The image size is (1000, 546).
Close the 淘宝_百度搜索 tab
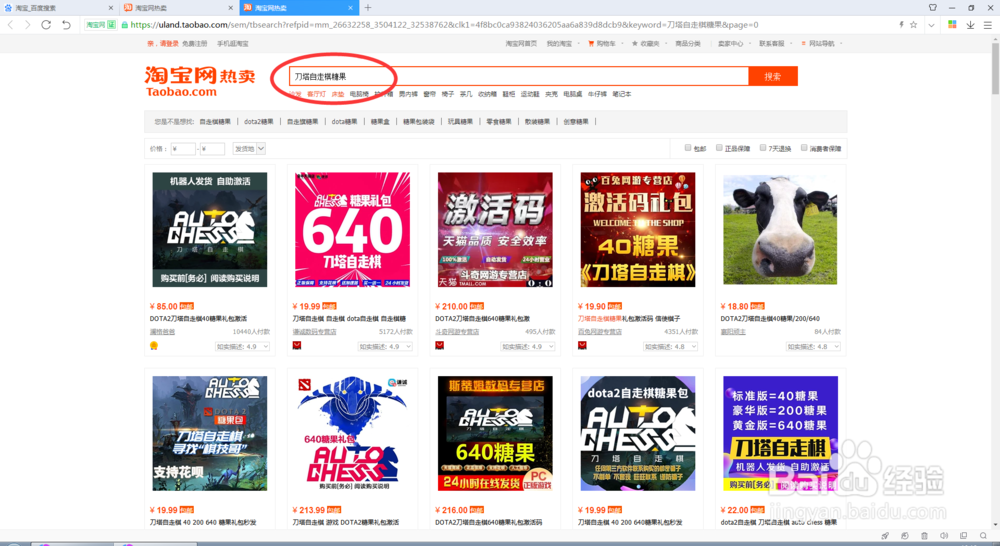pos(111,8)
